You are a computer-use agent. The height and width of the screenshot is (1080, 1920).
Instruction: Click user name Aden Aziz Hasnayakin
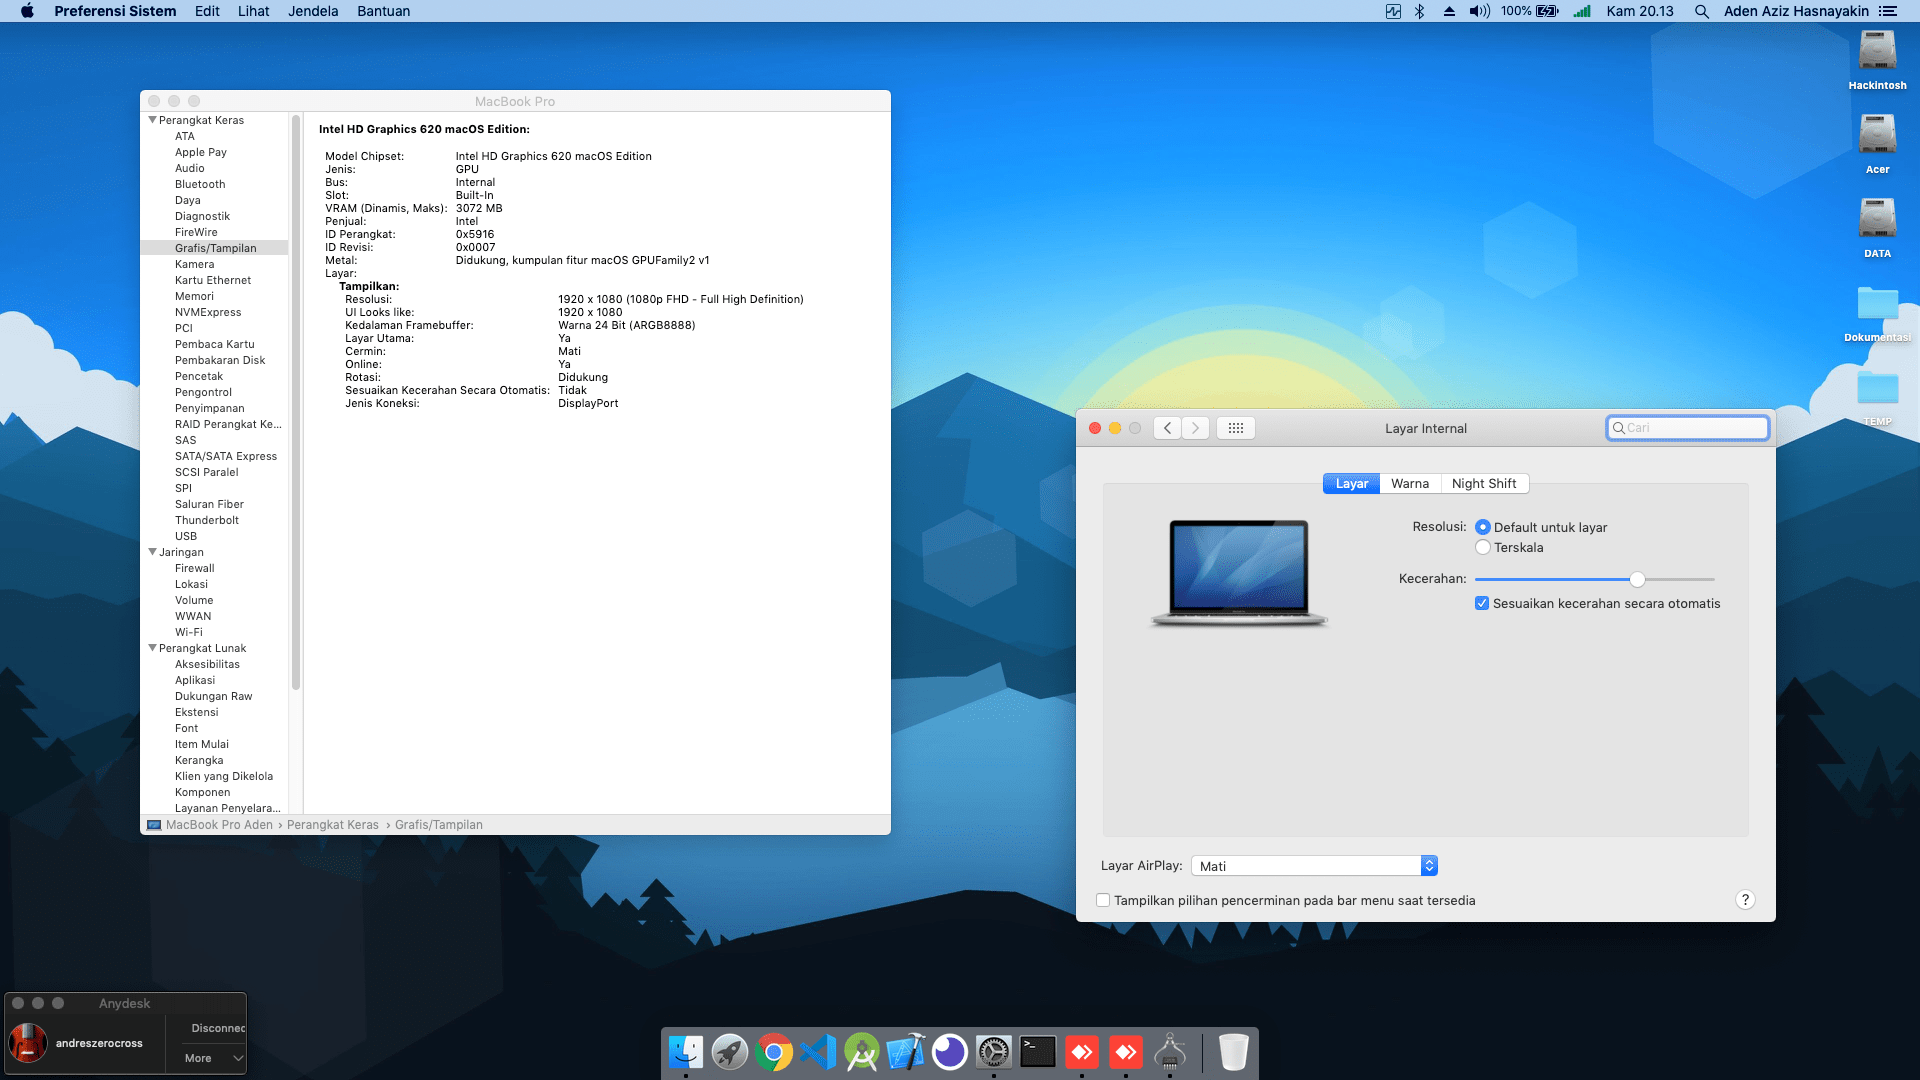[1796, 11]
